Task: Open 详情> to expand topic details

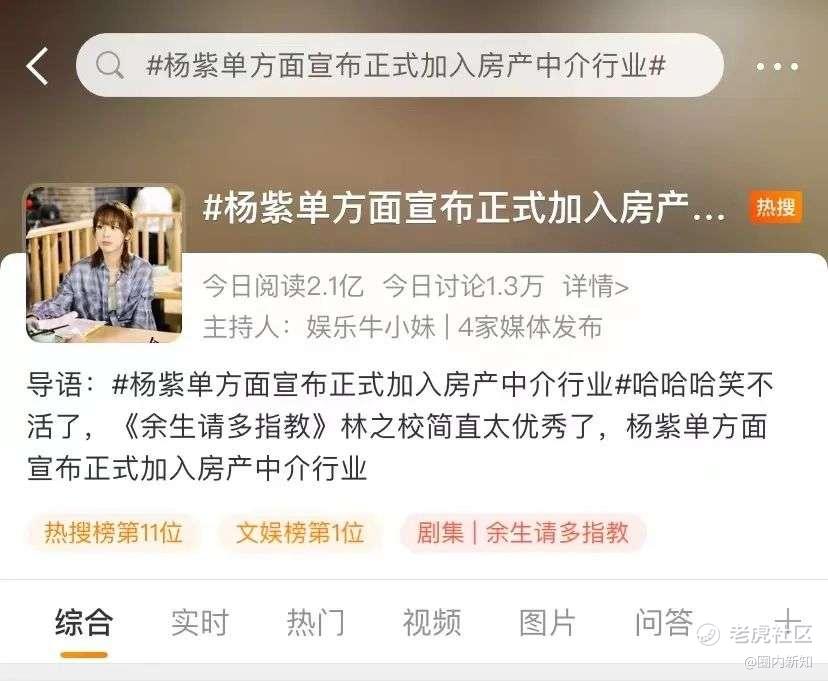Action: 596,287
